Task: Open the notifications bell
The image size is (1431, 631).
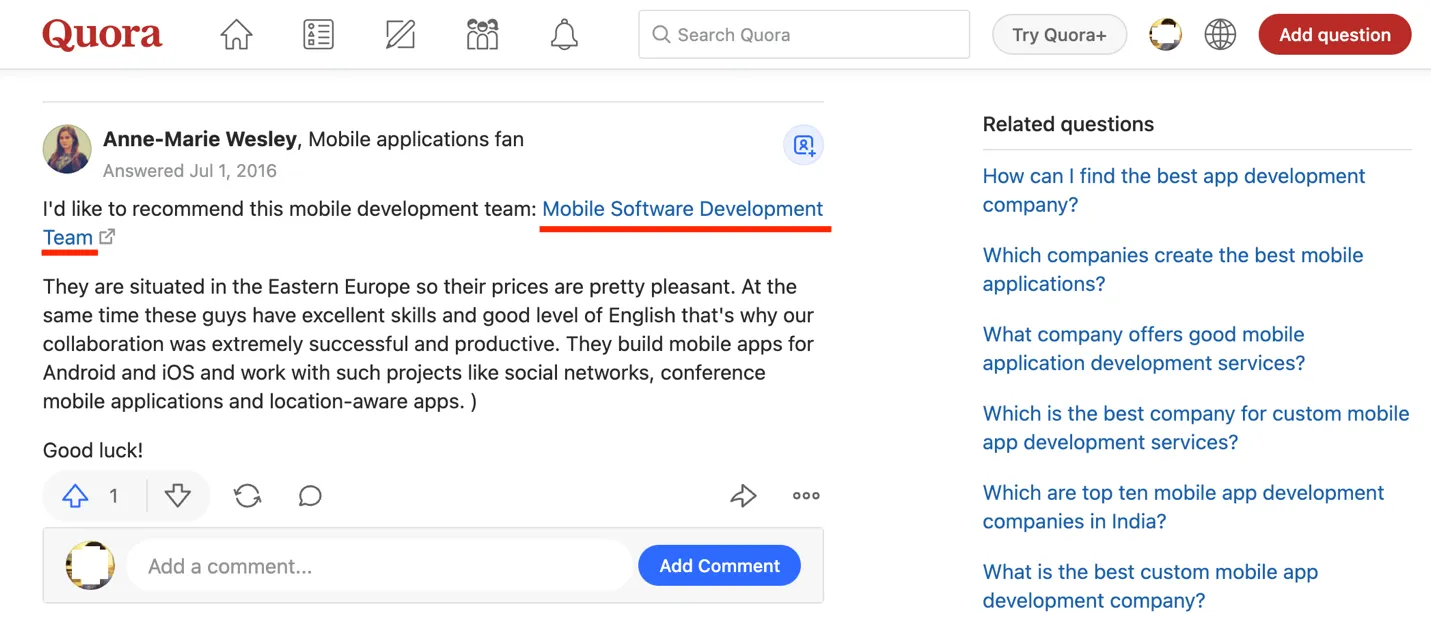Action: [x=564, y=35]
